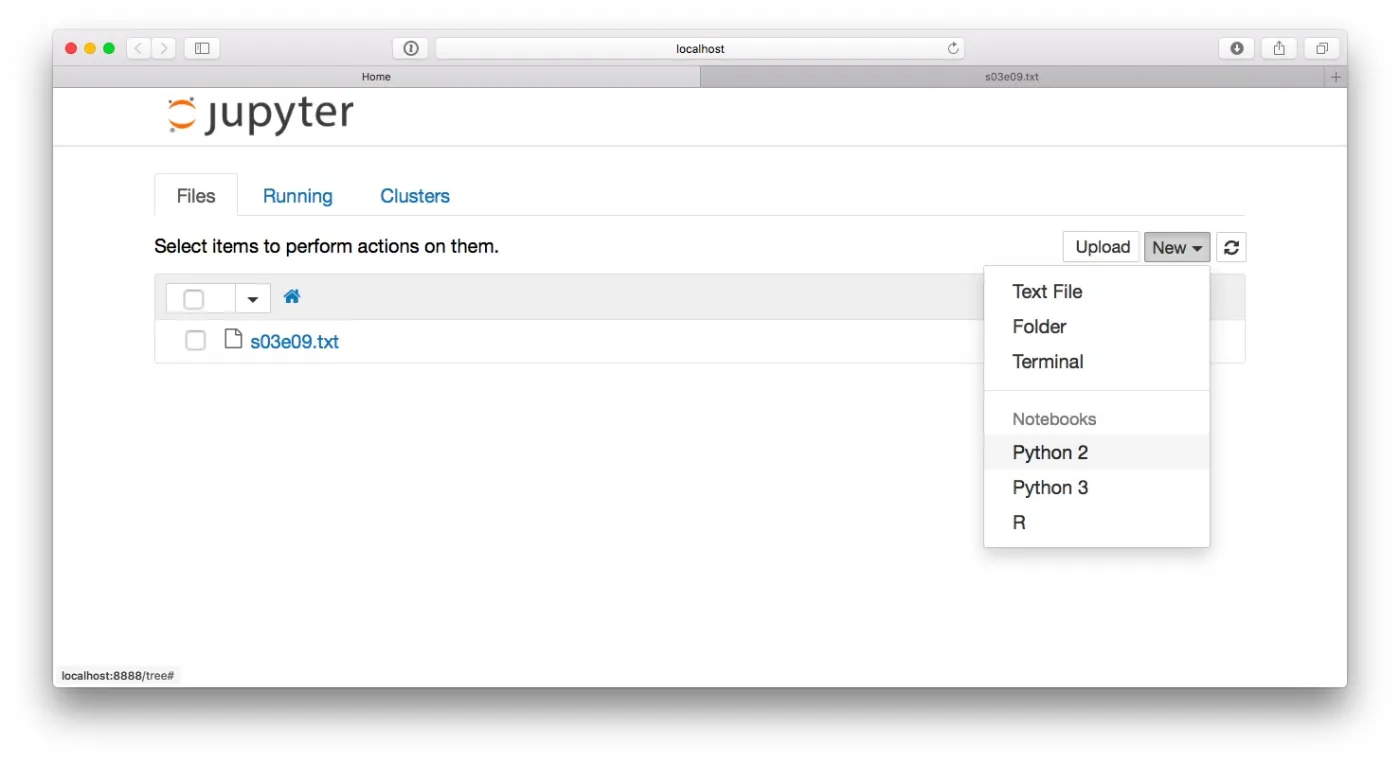Viewport: 1400px width, 763px height.
Task: Add a new Safari tab
Action: pos(1335,77)
